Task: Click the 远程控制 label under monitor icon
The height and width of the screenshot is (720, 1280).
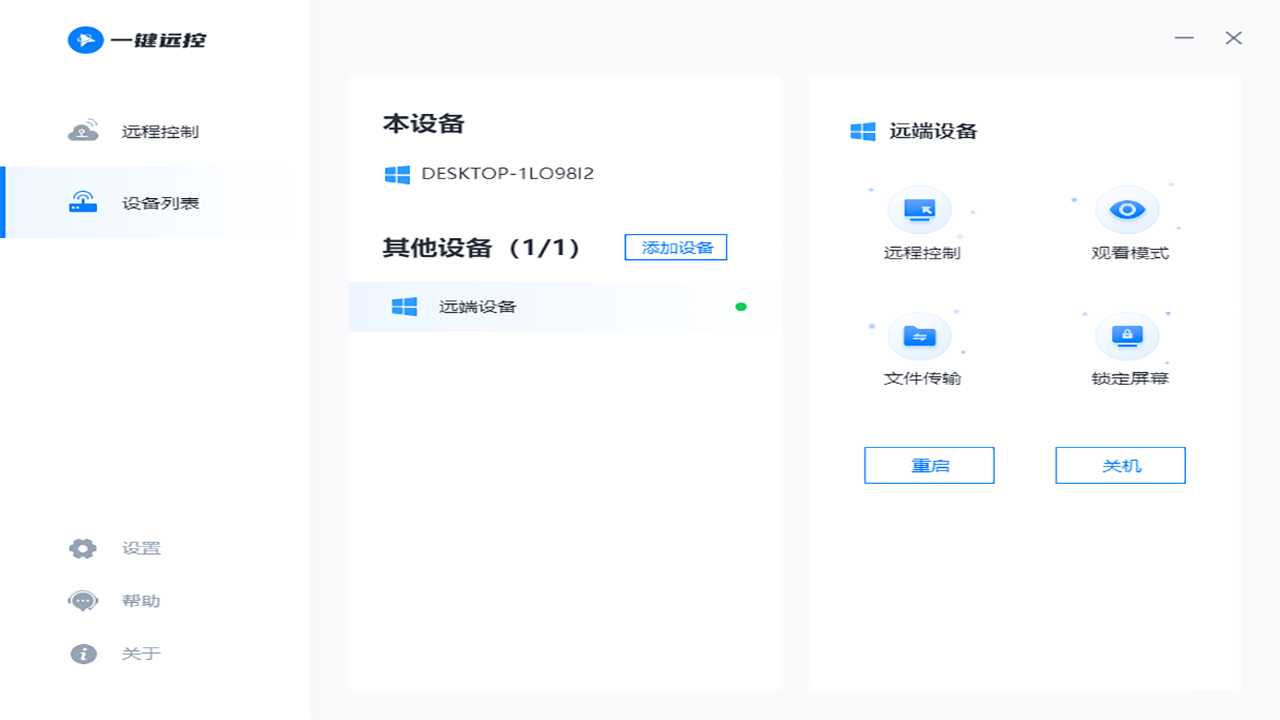Action: (922, 253)
